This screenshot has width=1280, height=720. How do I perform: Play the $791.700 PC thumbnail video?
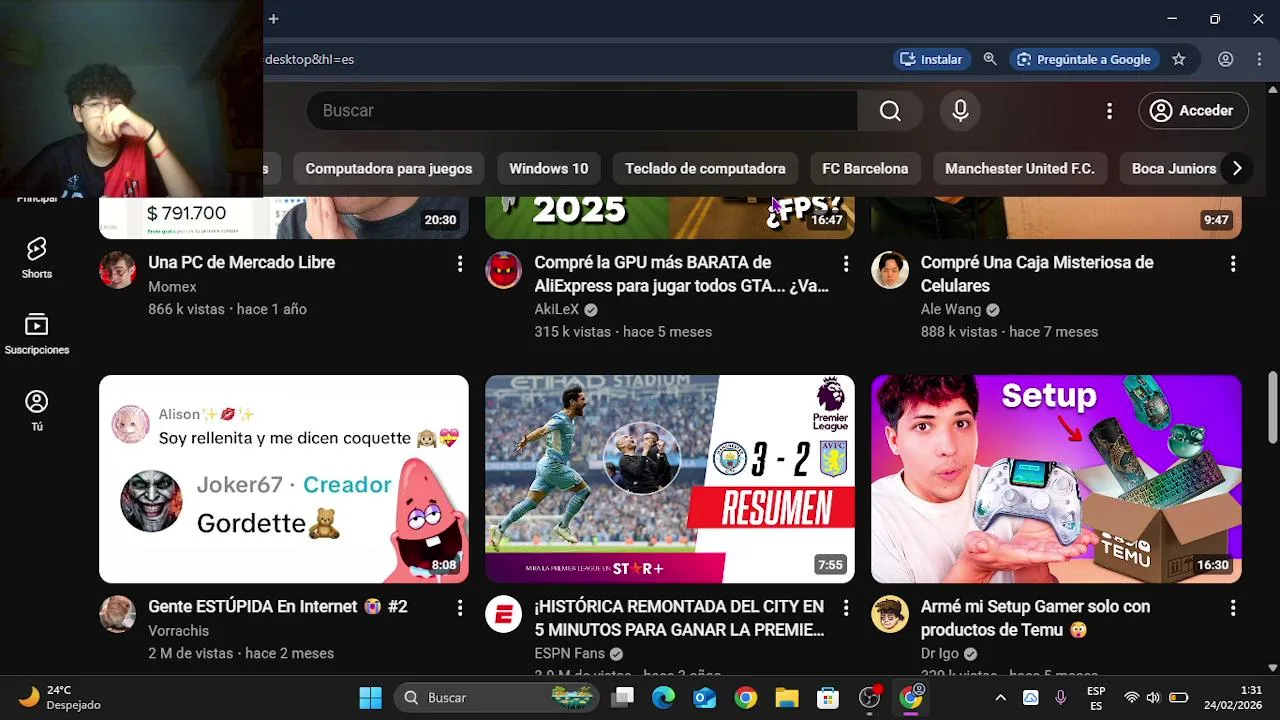tap(284, 217)
